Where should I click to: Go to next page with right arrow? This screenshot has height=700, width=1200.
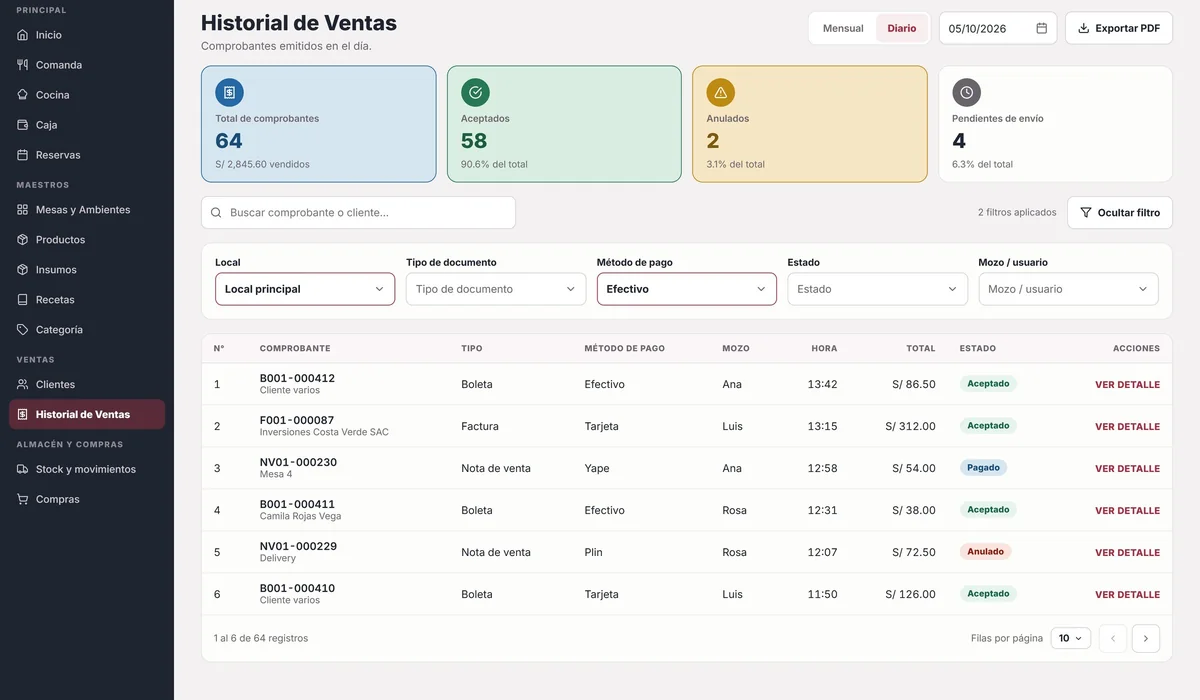coord(1146,638)
